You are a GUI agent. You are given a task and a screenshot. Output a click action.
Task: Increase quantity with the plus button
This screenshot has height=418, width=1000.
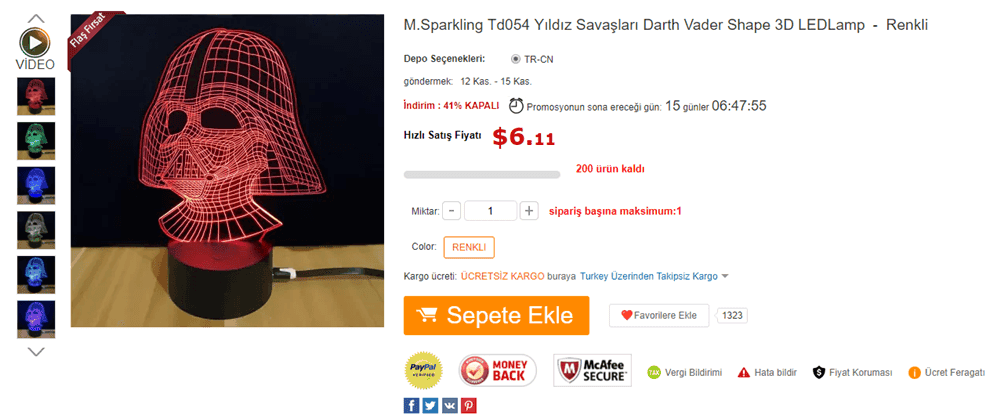529,211
